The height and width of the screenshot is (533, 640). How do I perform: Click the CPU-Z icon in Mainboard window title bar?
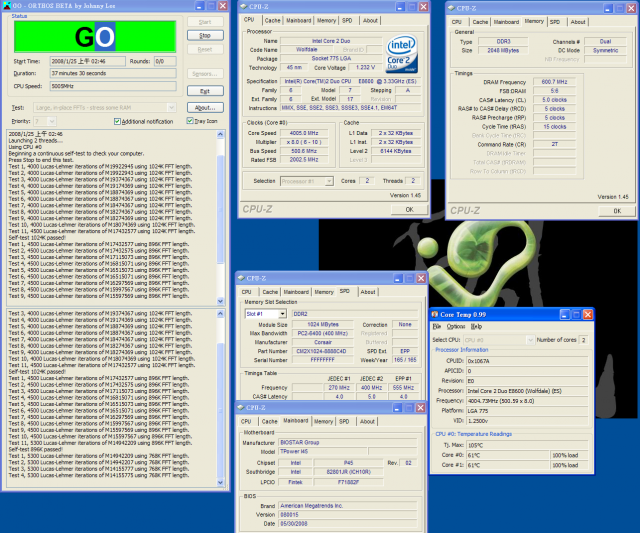pos(241,407)
